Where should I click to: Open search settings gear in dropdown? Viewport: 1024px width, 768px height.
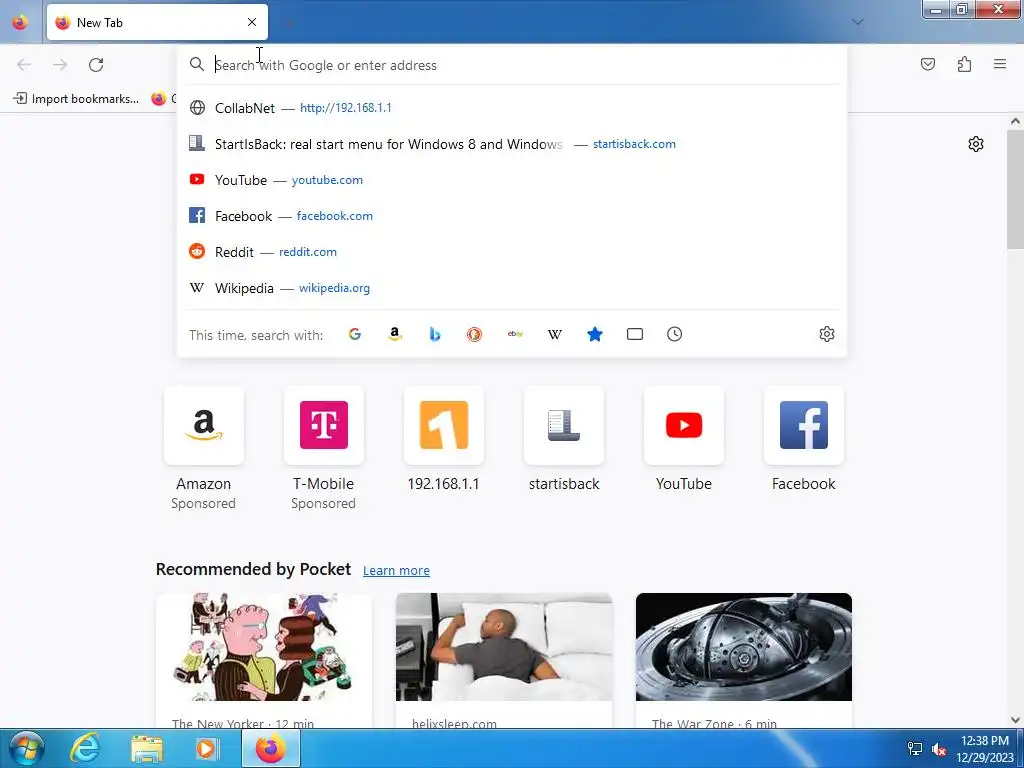(x=827, y=334)
